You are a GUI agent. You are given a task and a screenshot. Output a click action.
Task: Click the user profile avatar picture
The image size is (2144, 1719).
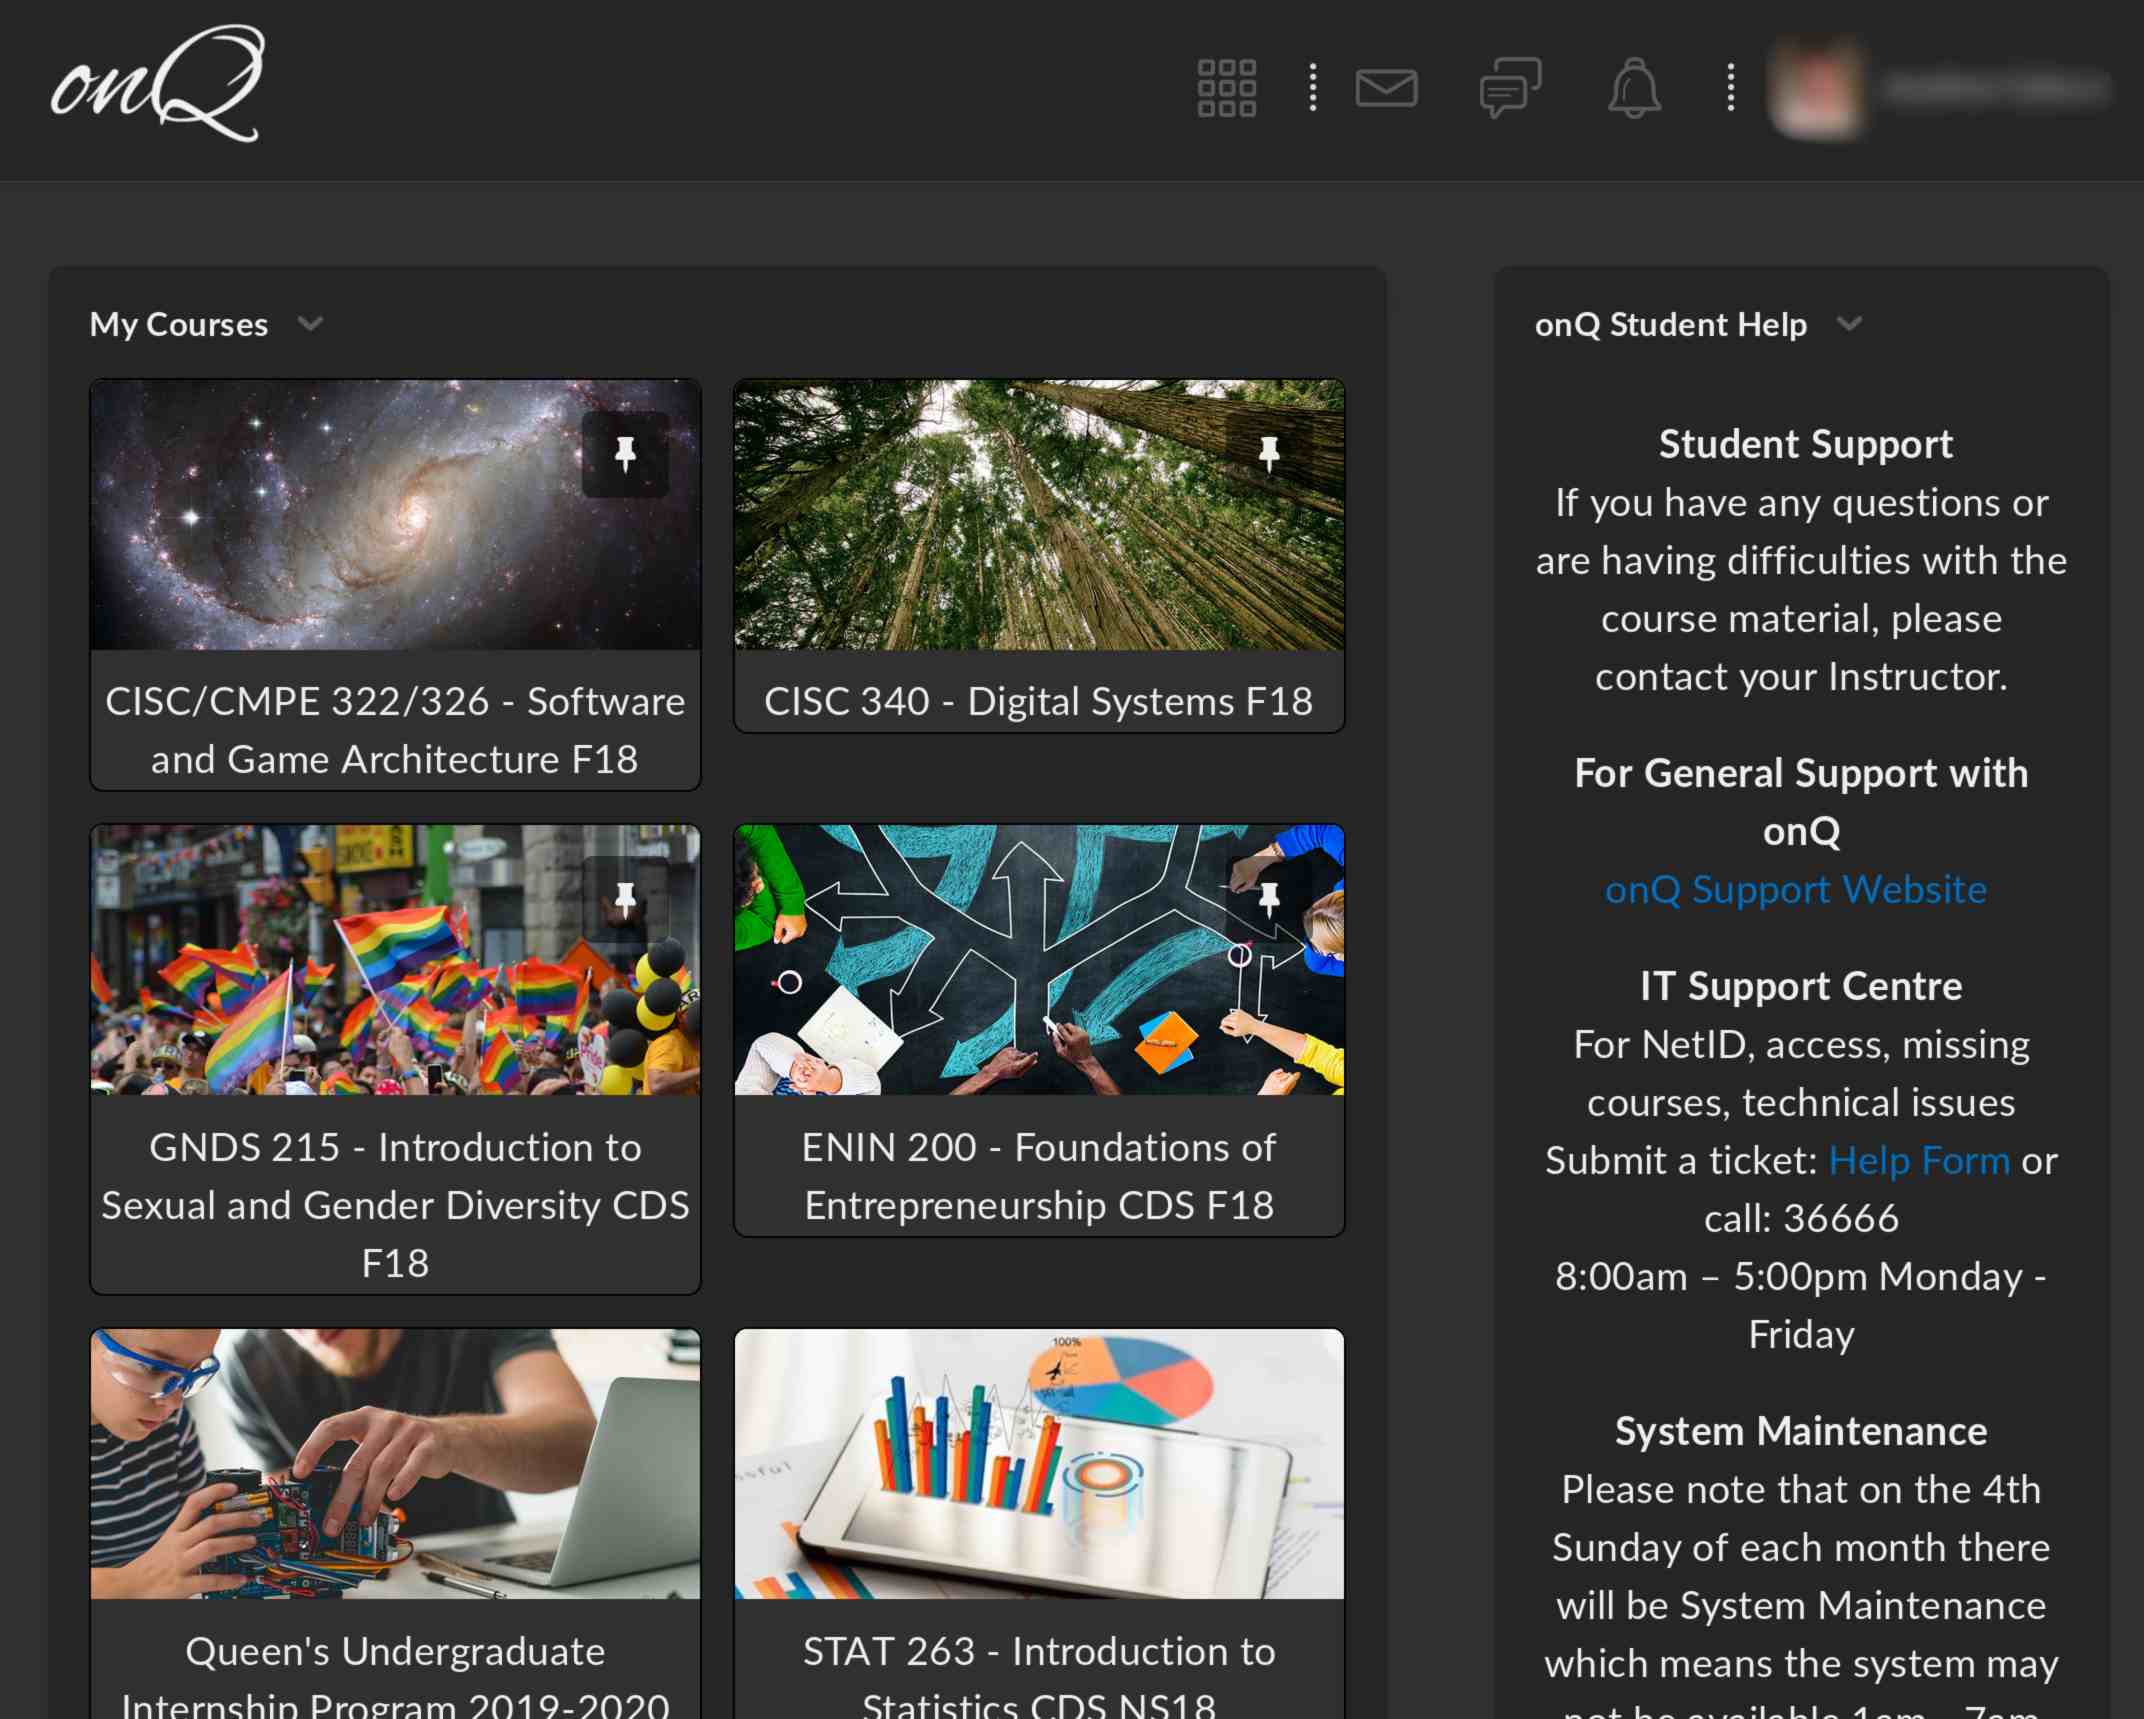click(1817, 88)
